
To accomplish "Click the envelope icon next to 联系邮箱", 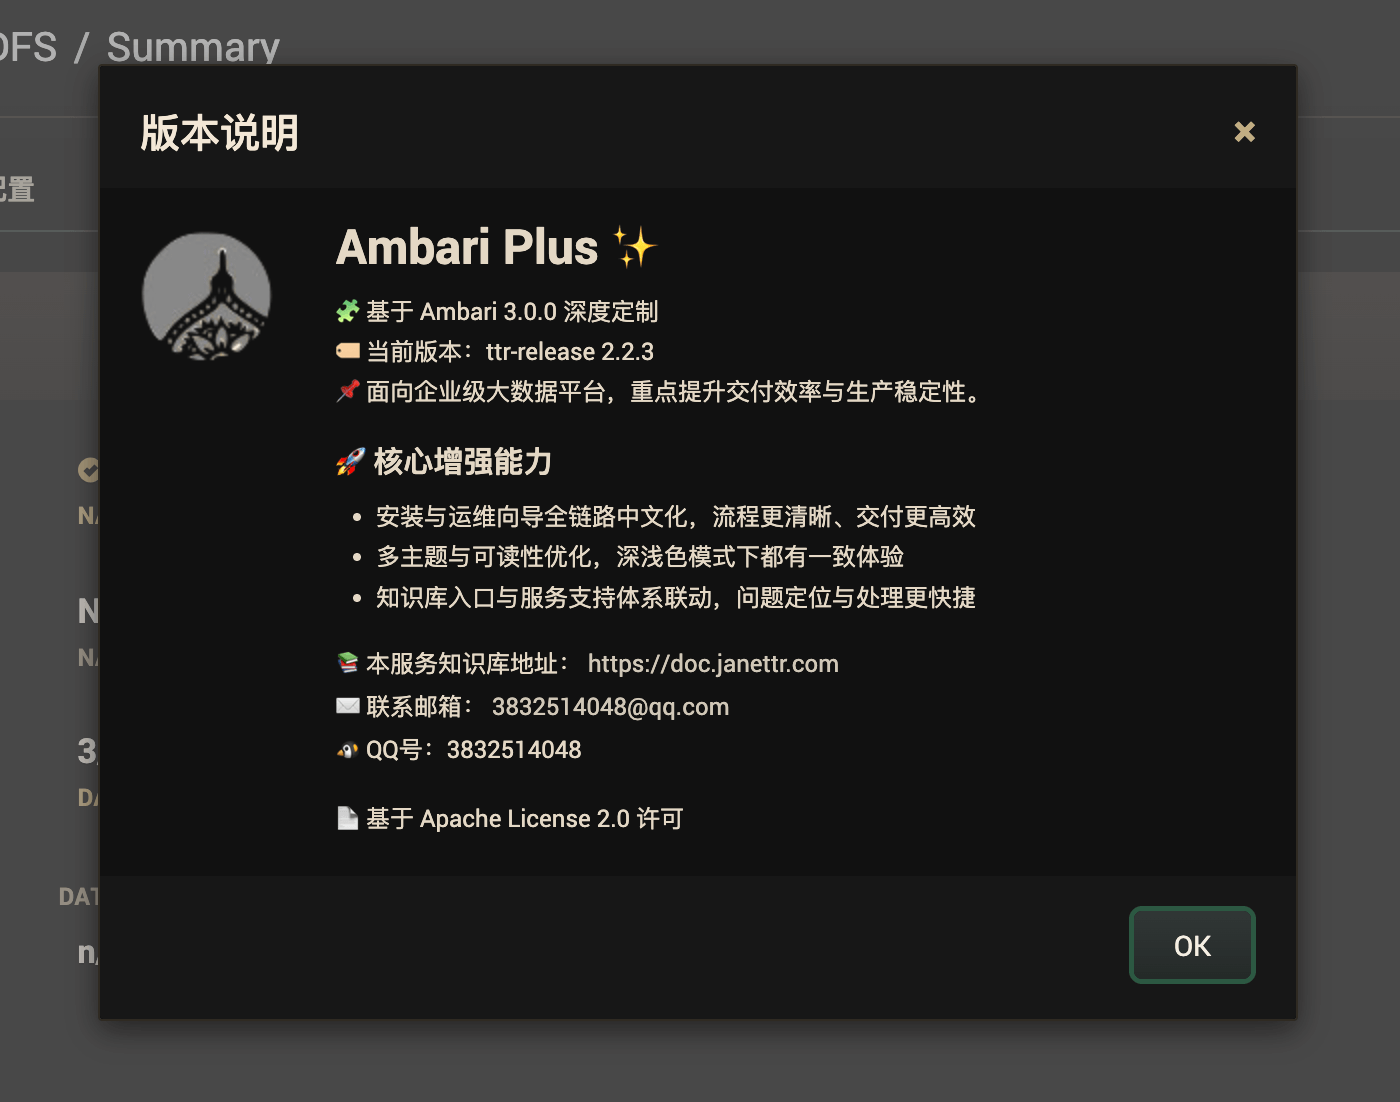I will coord(347,706).
